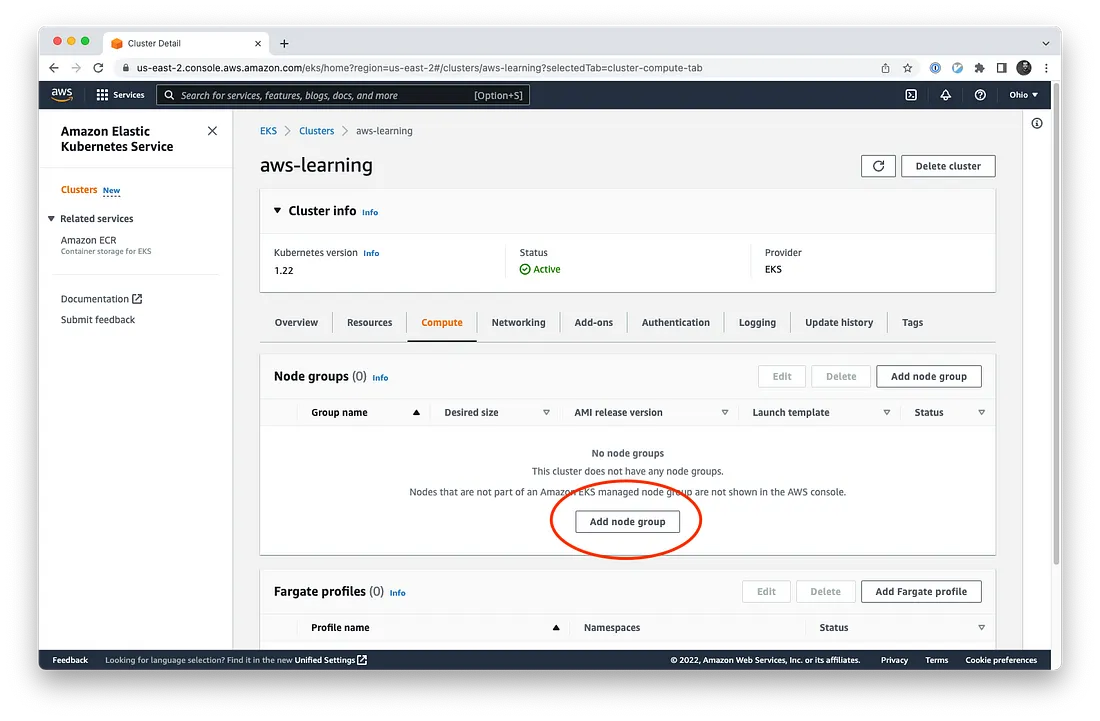
Task: Open the notifications bell
Action: pos(945,95)
